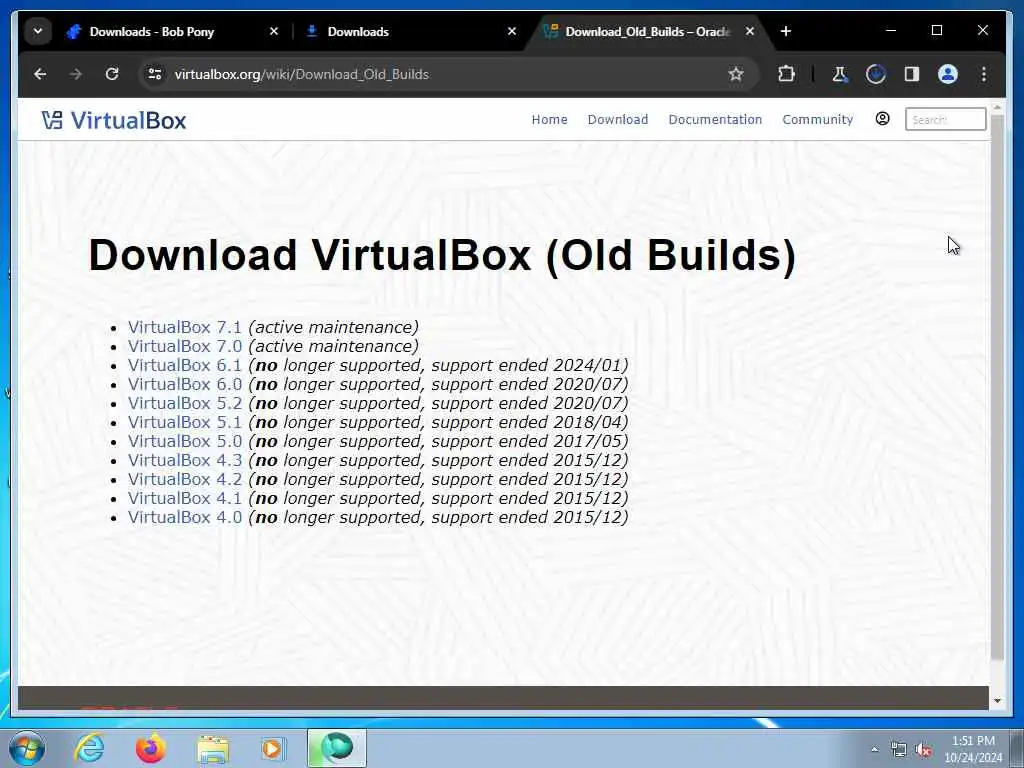Open the Community menu item
The width and height of the screenshot is (1024, 768).
point(818,120)
